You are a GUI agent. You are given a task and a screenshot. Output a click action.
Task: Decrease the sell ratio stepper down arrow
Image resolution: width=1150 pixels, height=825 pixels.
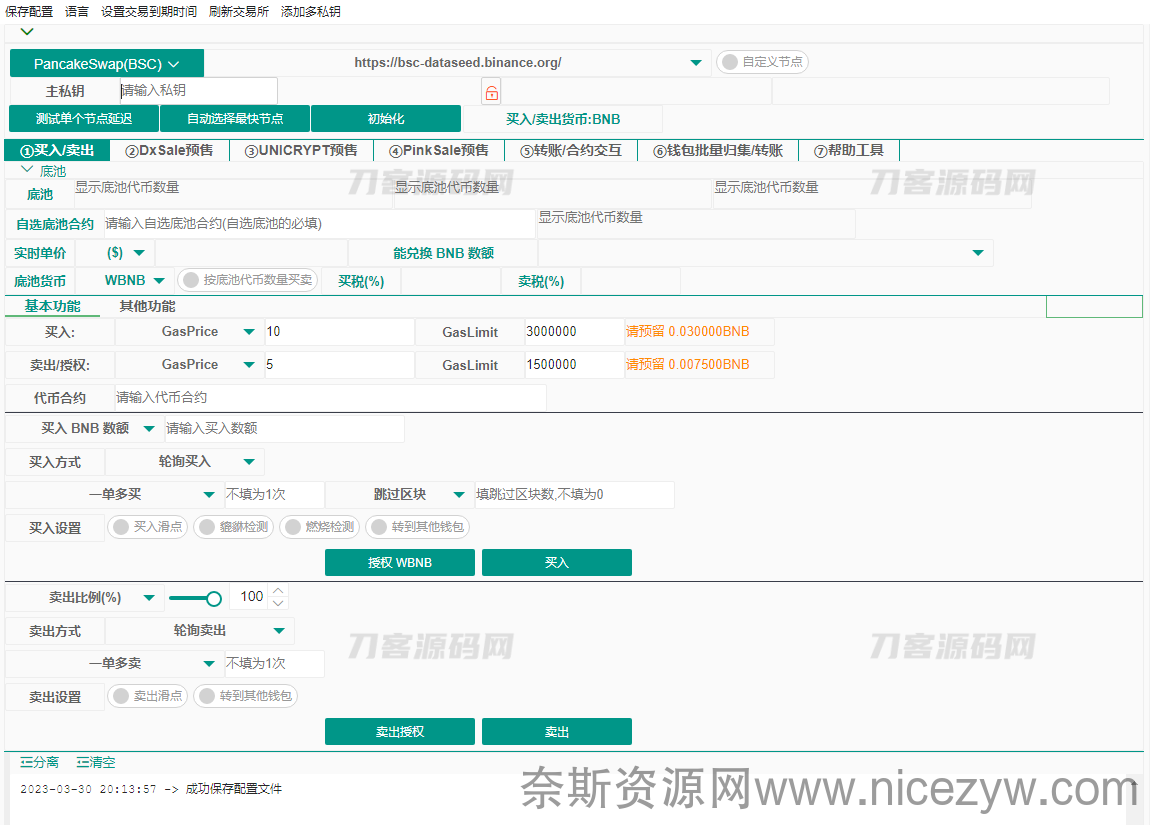click(278, 603)
